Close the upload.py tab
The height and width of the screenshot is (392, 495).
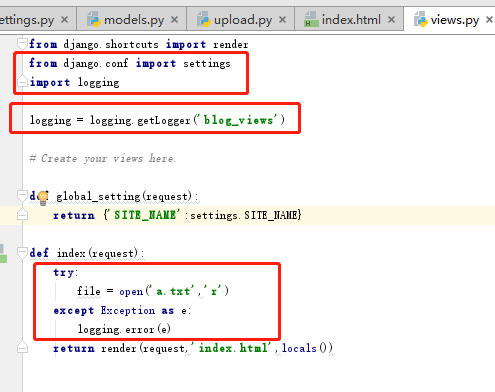click(282, 20)
